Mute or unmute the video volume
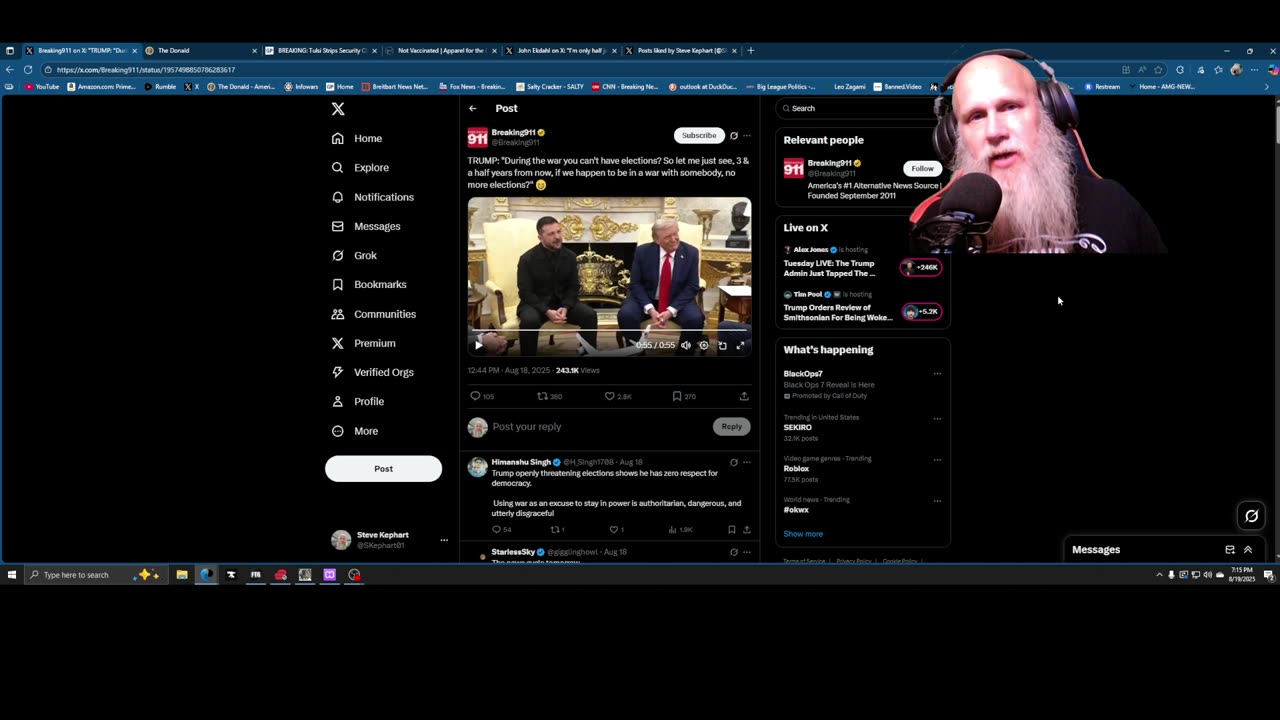 point(686,345)
